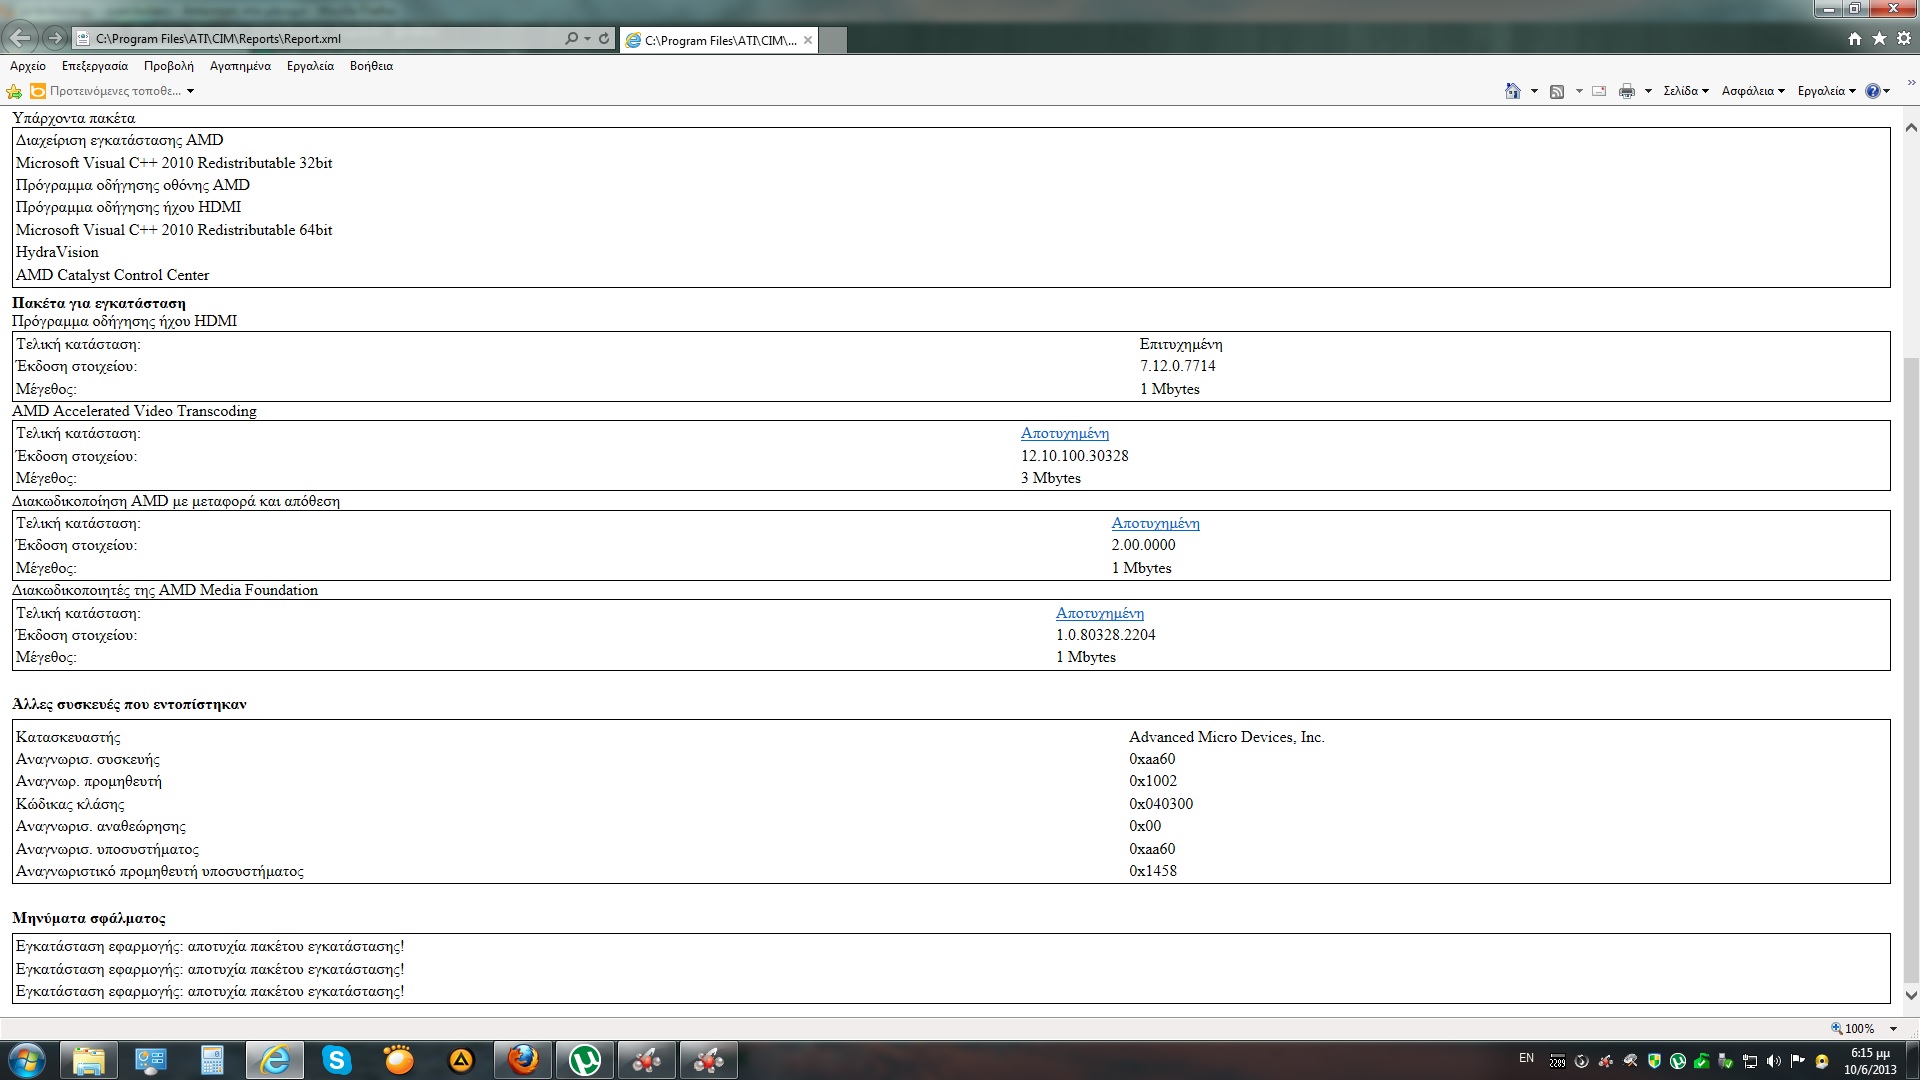1920x1080 pixels.
Task: Open a new blank tab
Action: pos(833,40)
